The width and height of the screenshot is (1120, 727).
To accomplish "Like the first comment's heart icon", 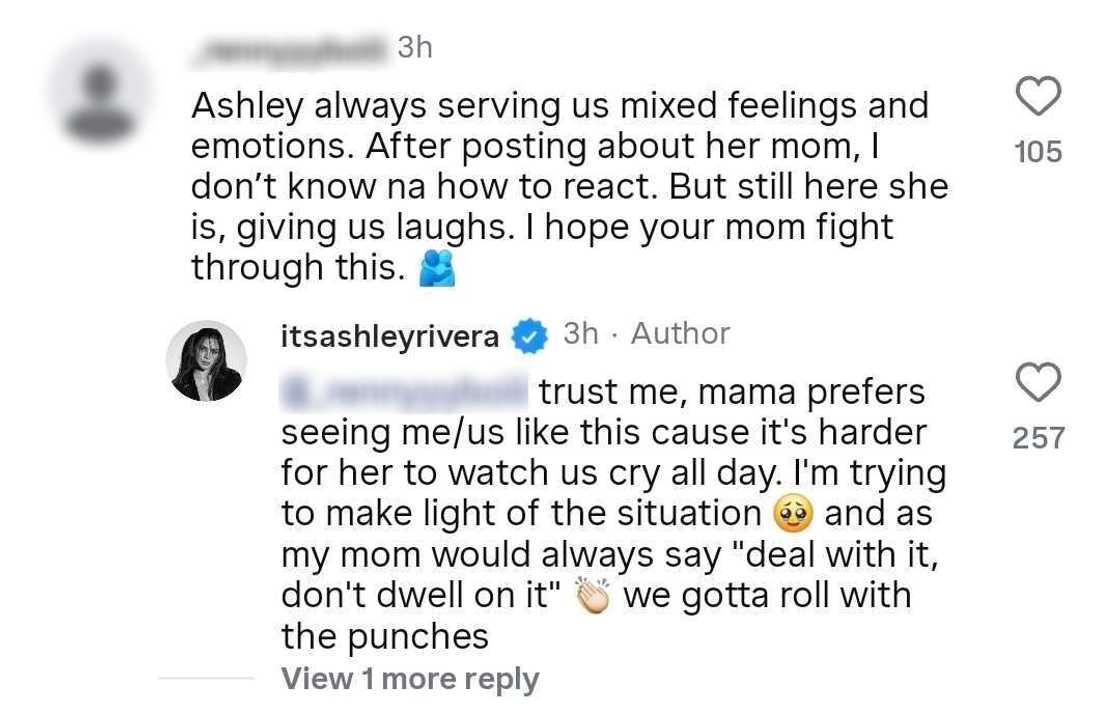I will coord(1040,96).
